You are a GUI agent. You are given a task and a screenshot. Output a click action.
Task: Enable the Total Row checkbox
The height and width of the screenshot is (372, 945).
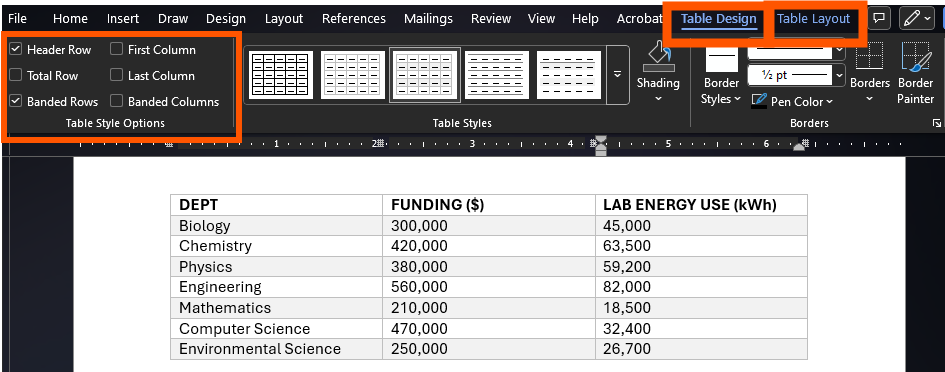coord(16,75)
